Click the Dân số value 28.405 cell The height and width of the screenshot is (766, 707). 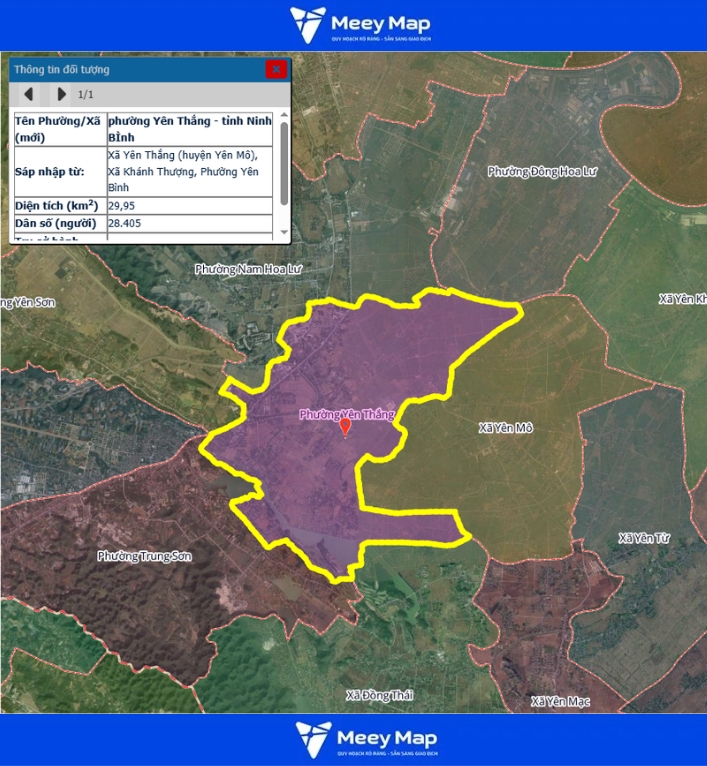click(189, 223)
